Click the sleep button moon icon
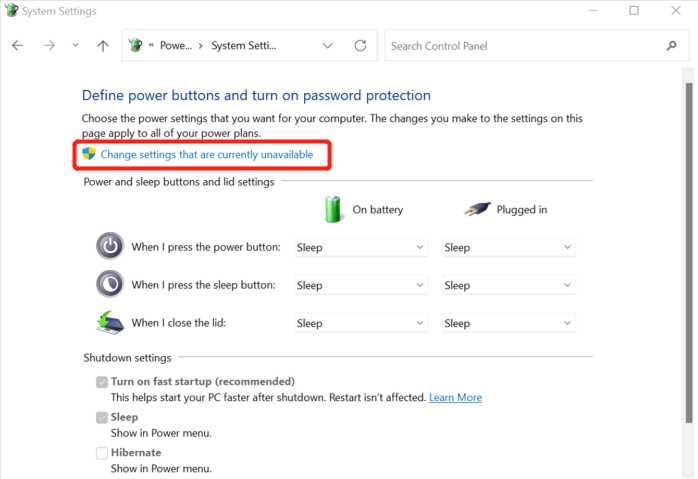The image size is (698, 479). (x=110, y=284)
